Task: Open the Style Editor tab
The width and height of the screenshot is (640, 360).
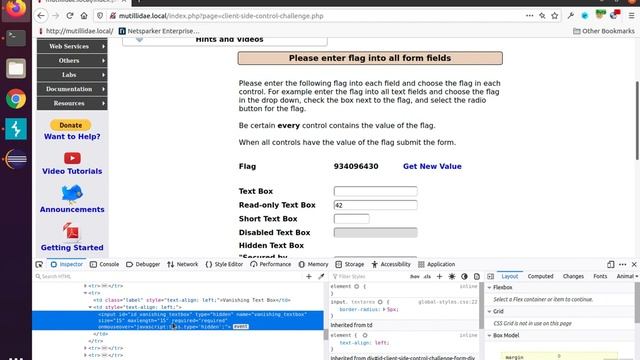Action: pyautogui.click(x=224, y=264)
